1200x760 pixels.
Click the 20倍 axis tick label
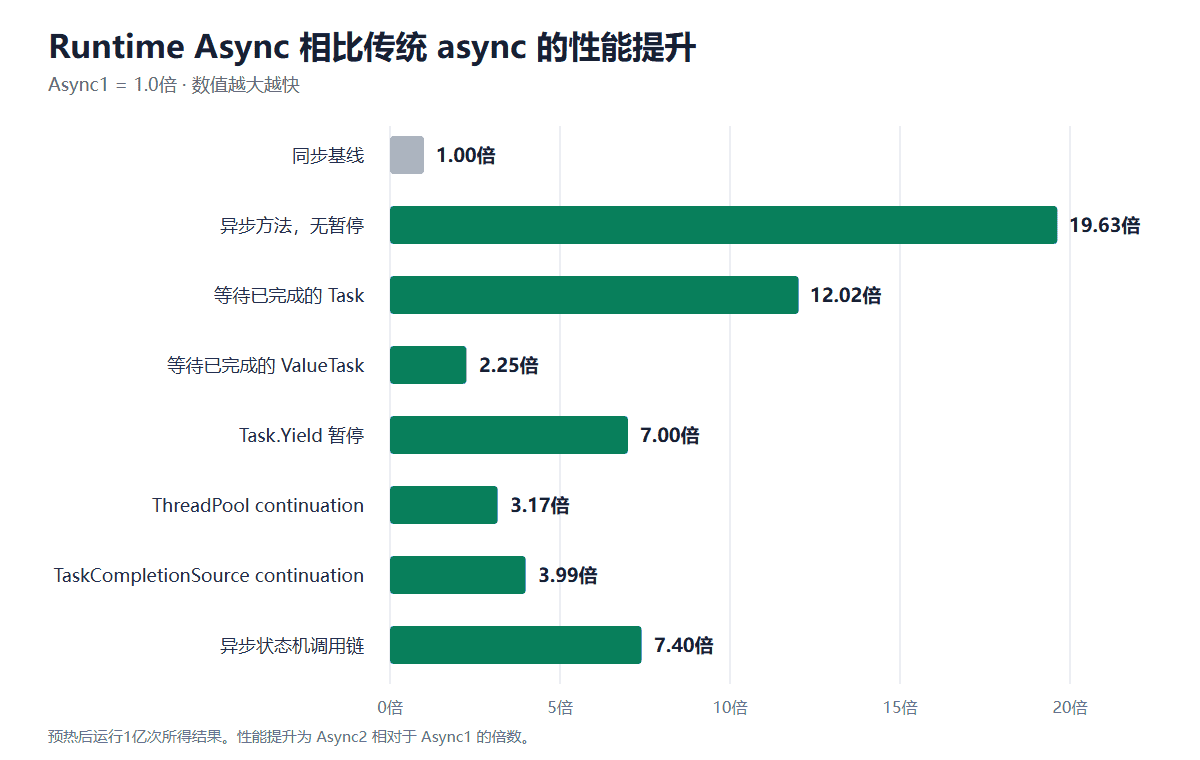1070,708
